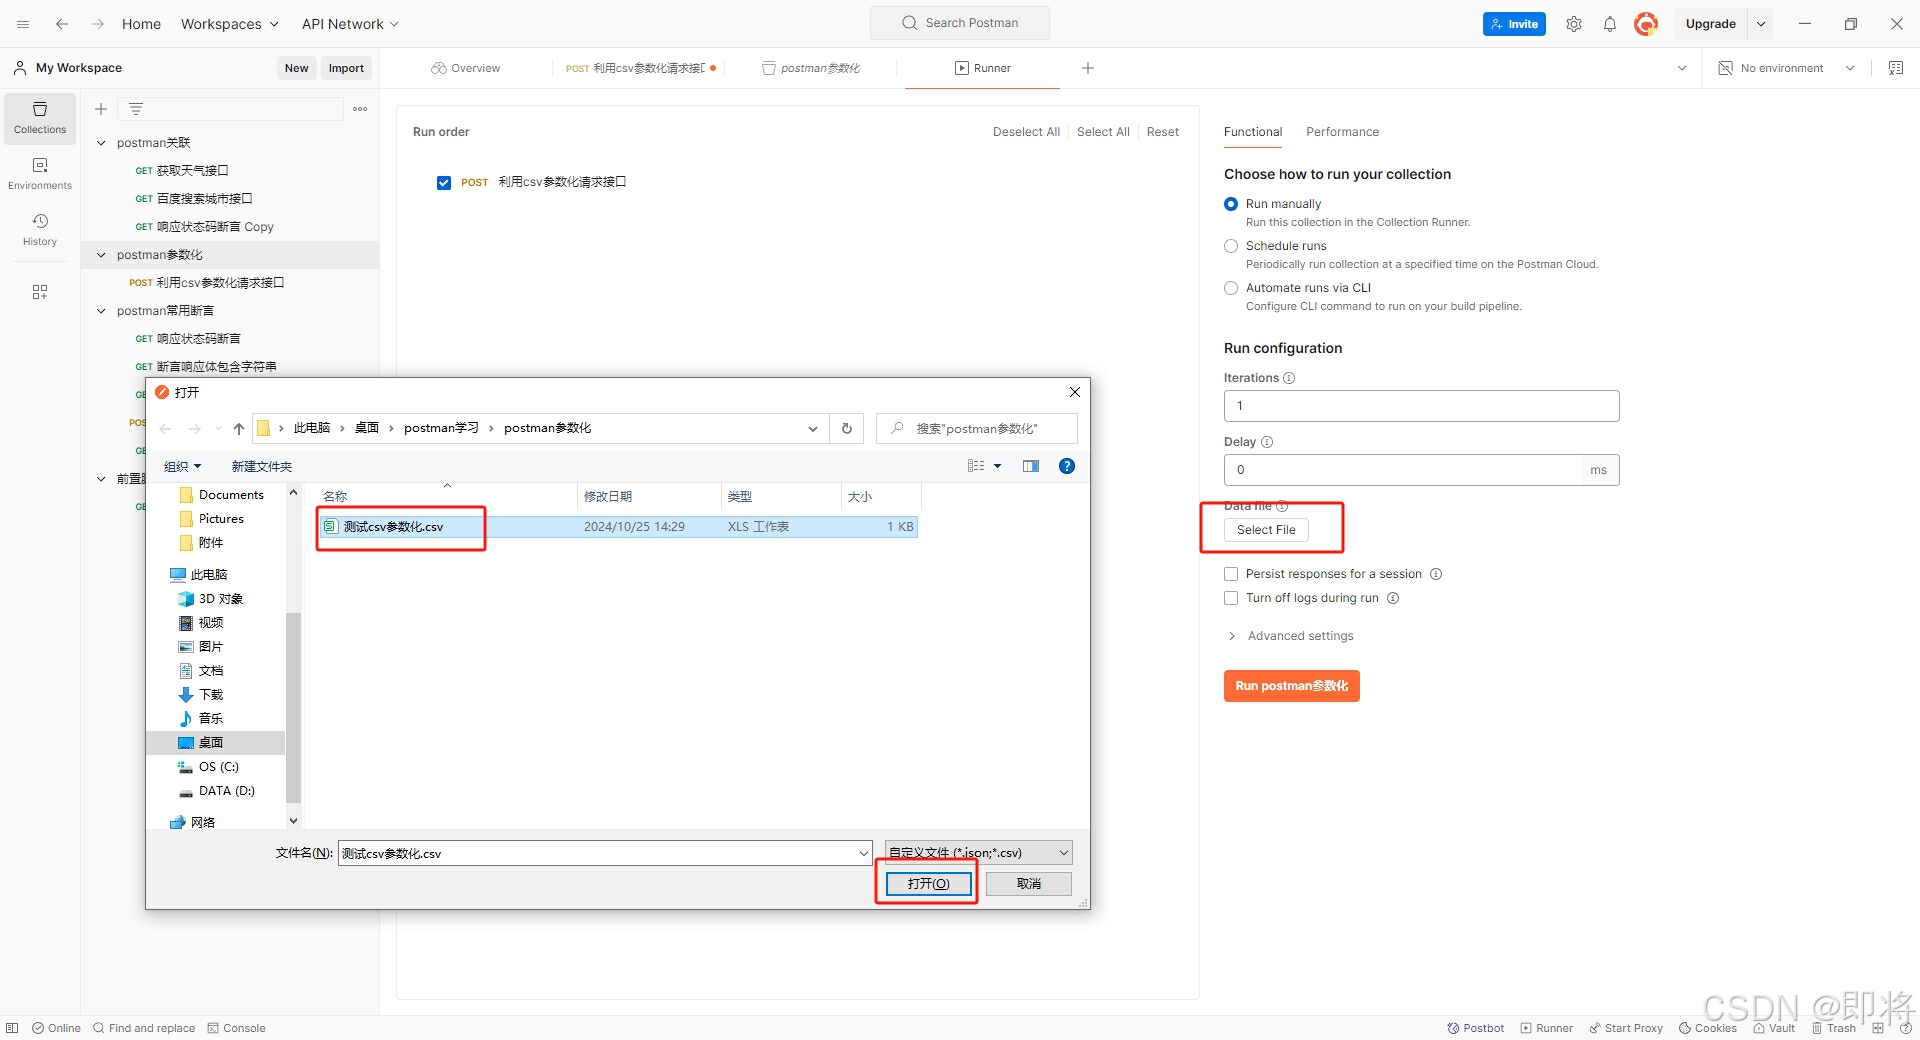
Task: Click the Iterations info icon
Action: click(1289, 378)
